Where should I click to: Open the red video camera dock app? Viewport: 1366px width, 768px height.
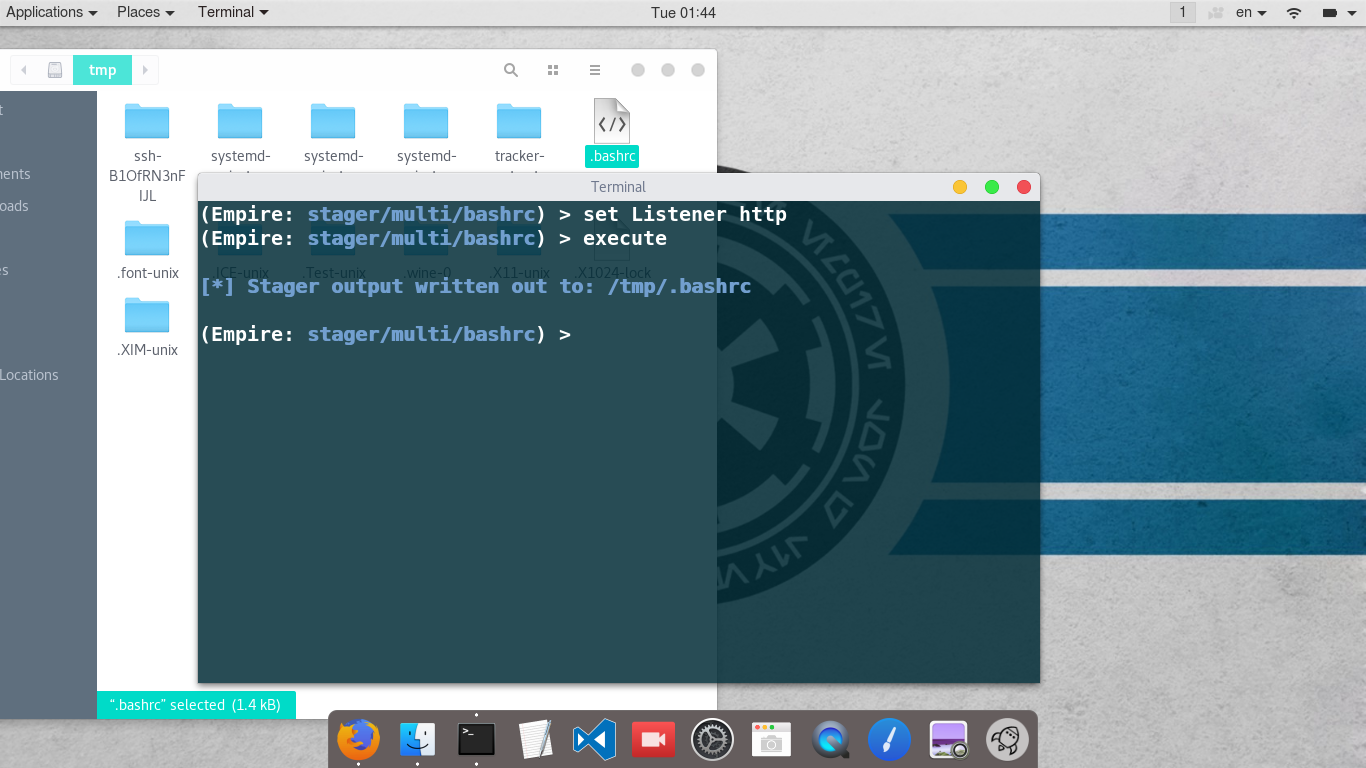pos(653,740)
